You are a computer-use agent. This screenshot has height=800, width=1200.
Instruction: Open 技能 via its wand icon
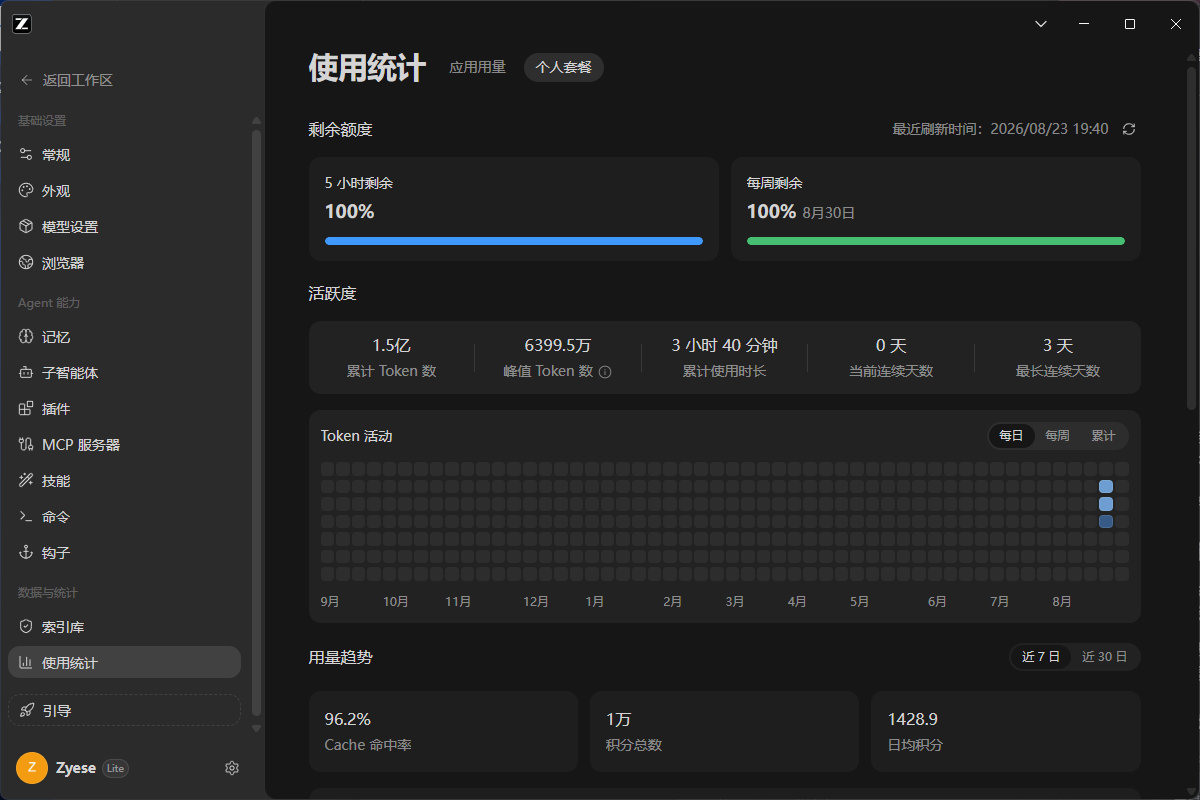[26, 481]
